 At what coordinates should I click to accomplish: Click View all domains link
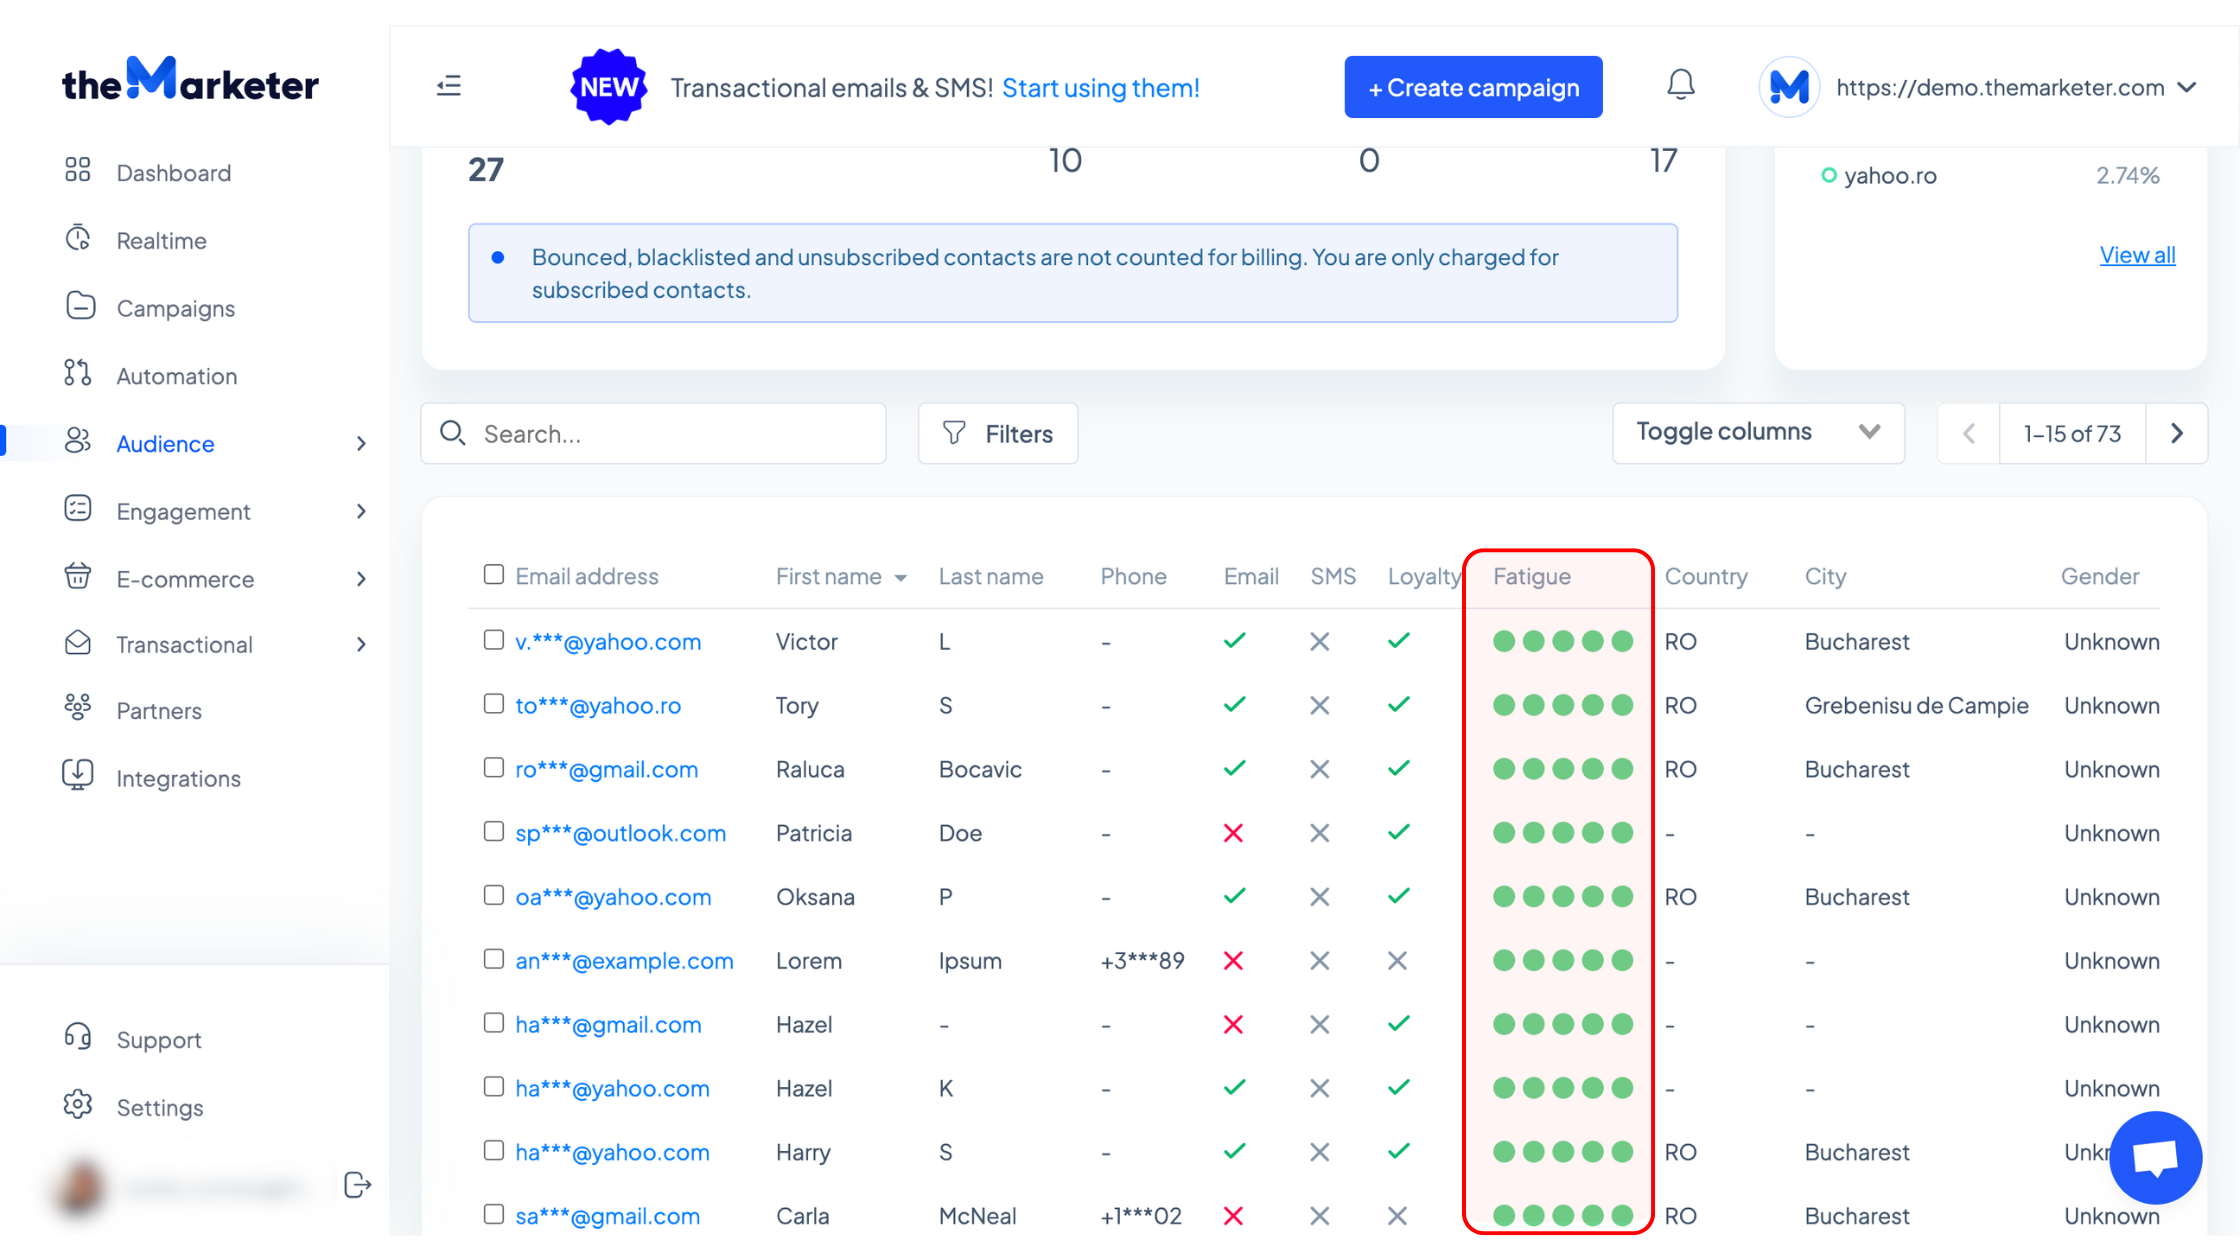tap(2137, 254)
